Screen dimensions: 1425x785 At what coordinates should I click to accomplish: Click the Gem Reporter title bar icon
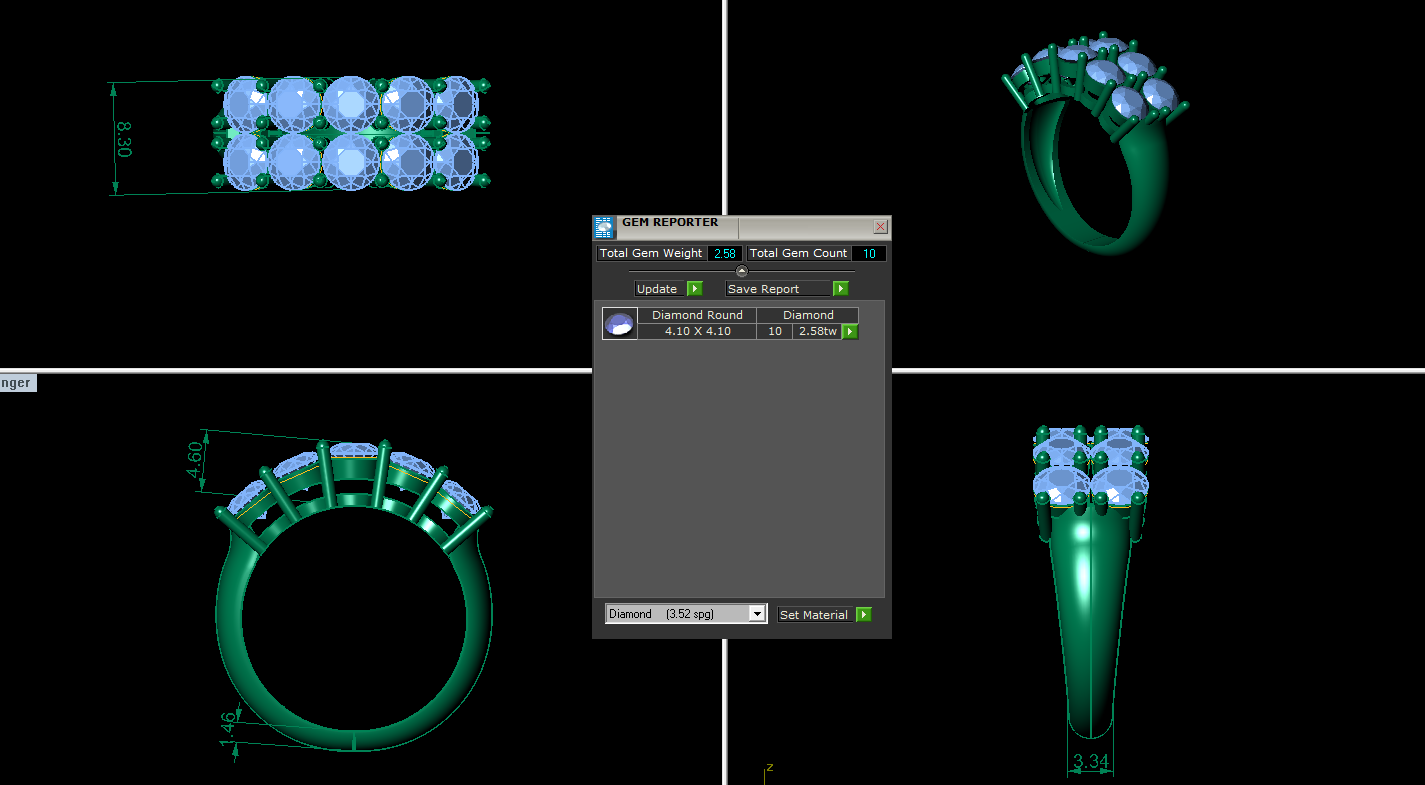604,227
